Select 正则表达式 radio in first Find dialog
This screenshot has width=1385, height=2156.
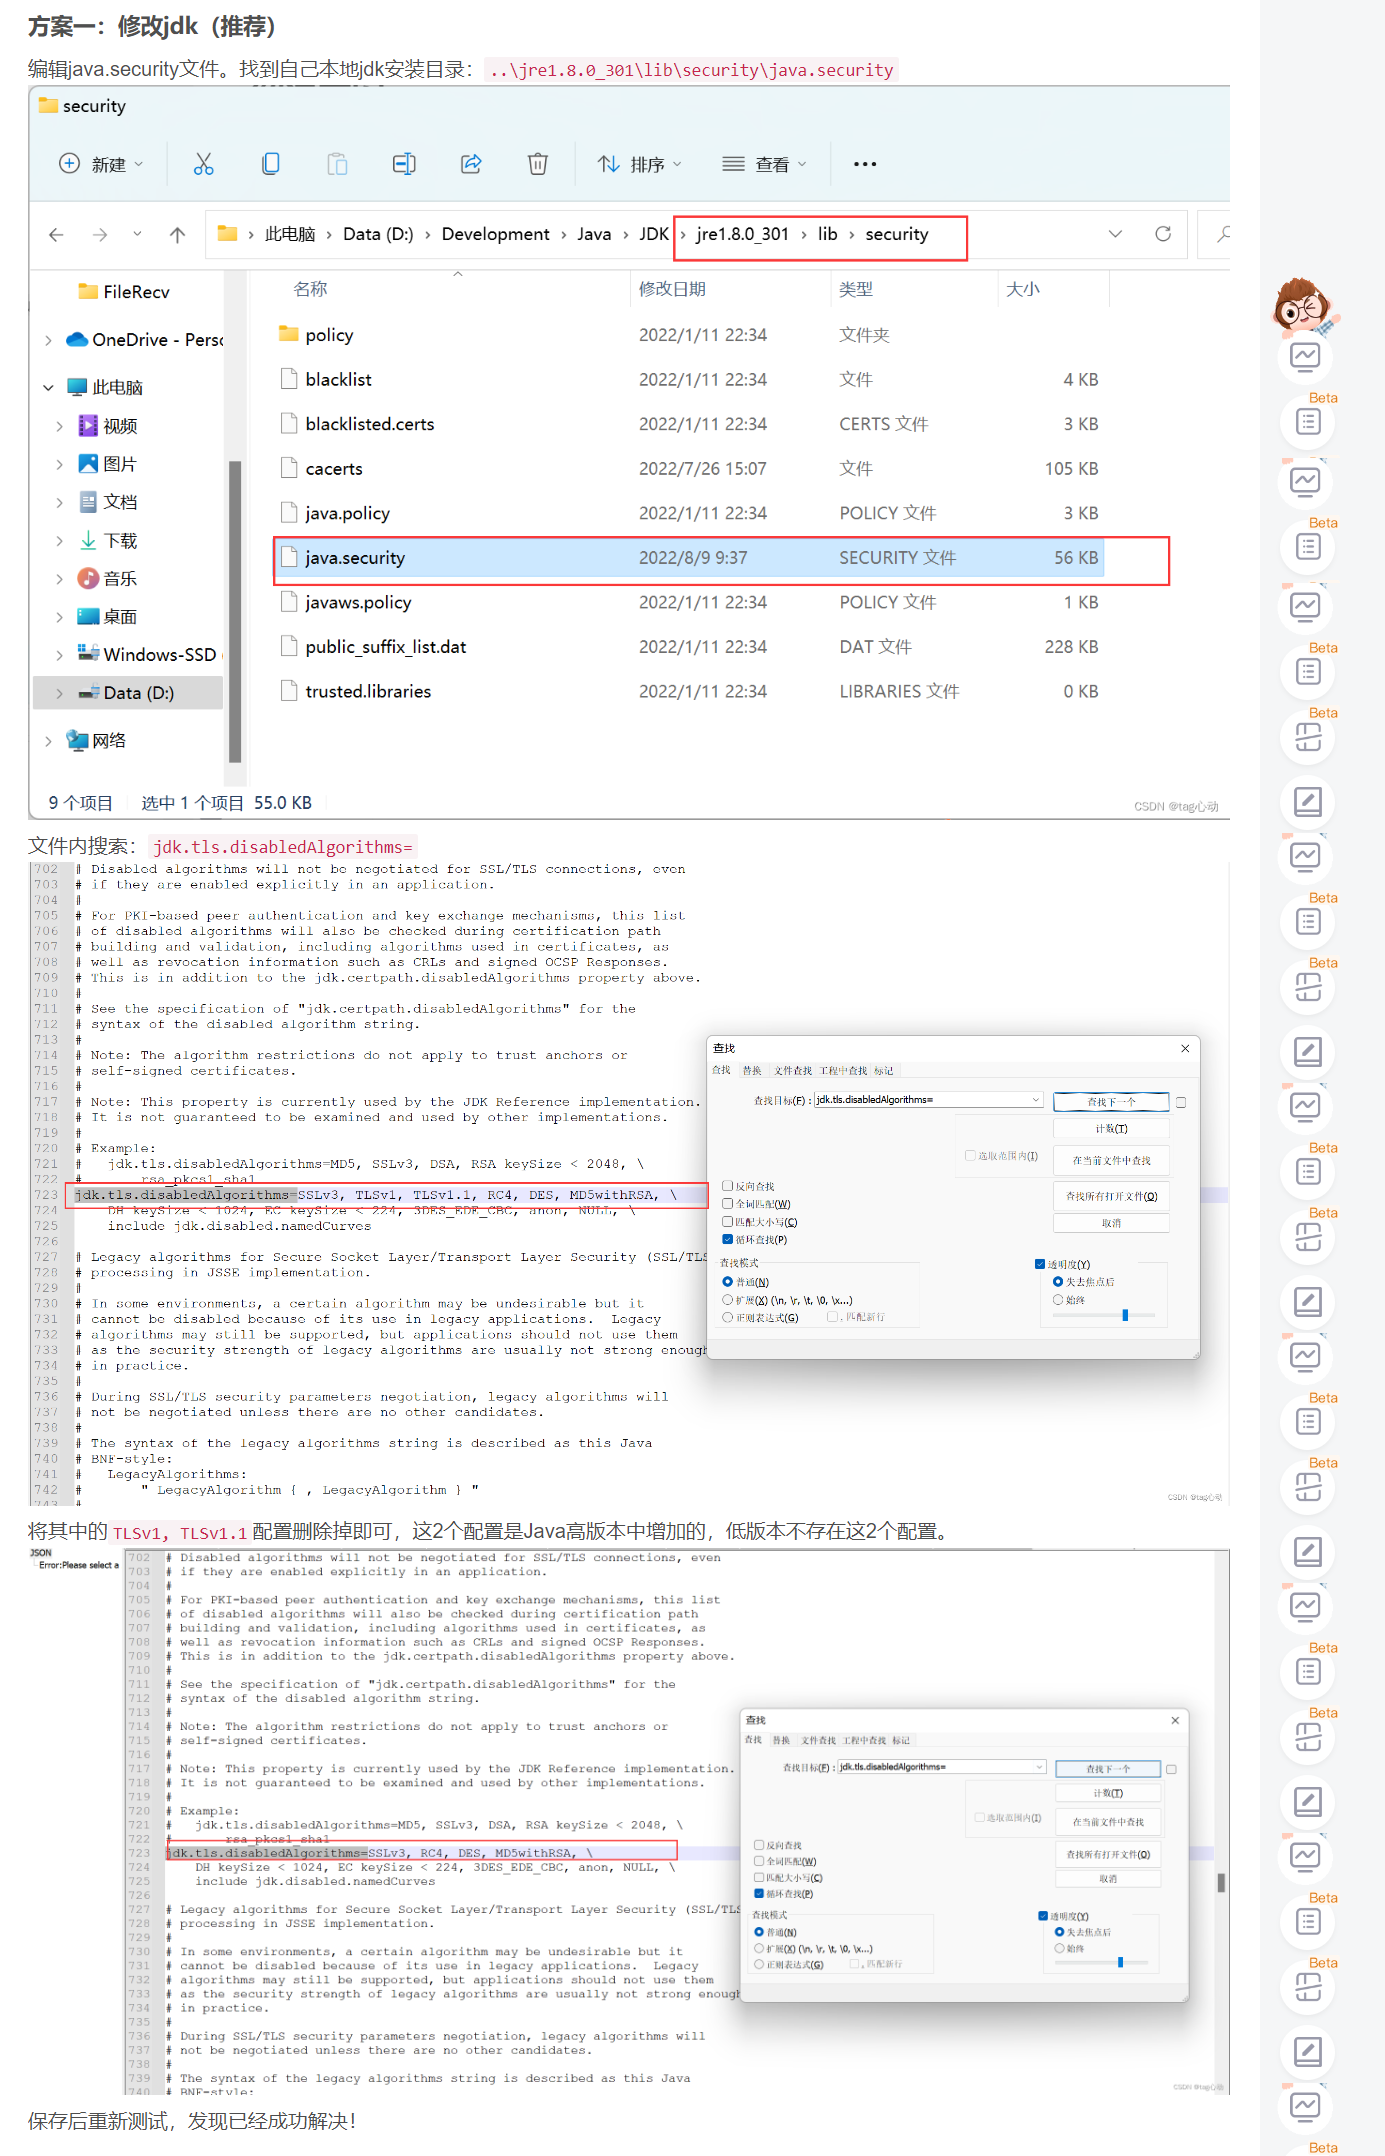pyautogui.click(x=728, y=1318)
